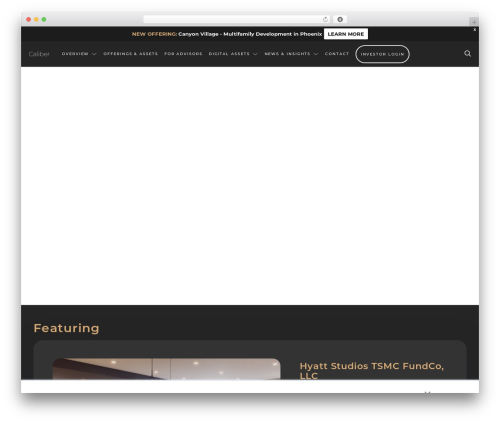
Task: Close the window with red button
Action: point(29,19)
